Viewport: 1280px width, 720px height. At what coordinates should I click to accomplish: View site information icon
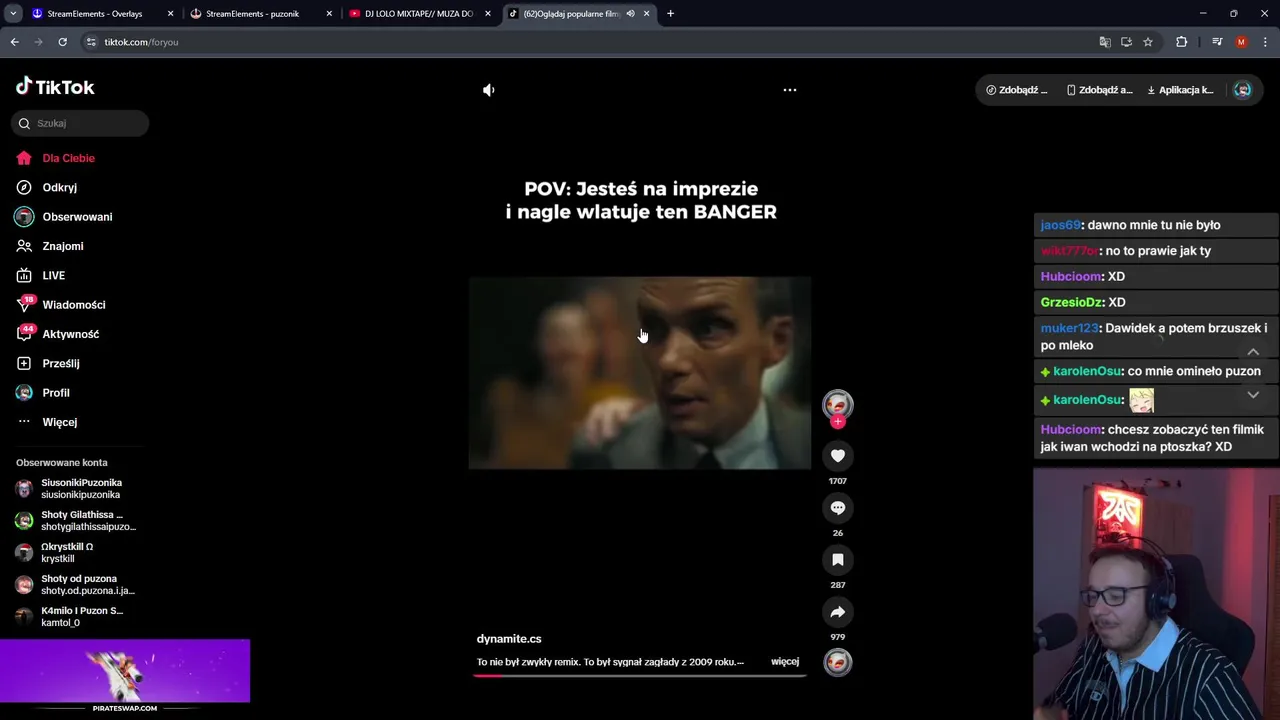pyautogui.click(x=91, y=42)
